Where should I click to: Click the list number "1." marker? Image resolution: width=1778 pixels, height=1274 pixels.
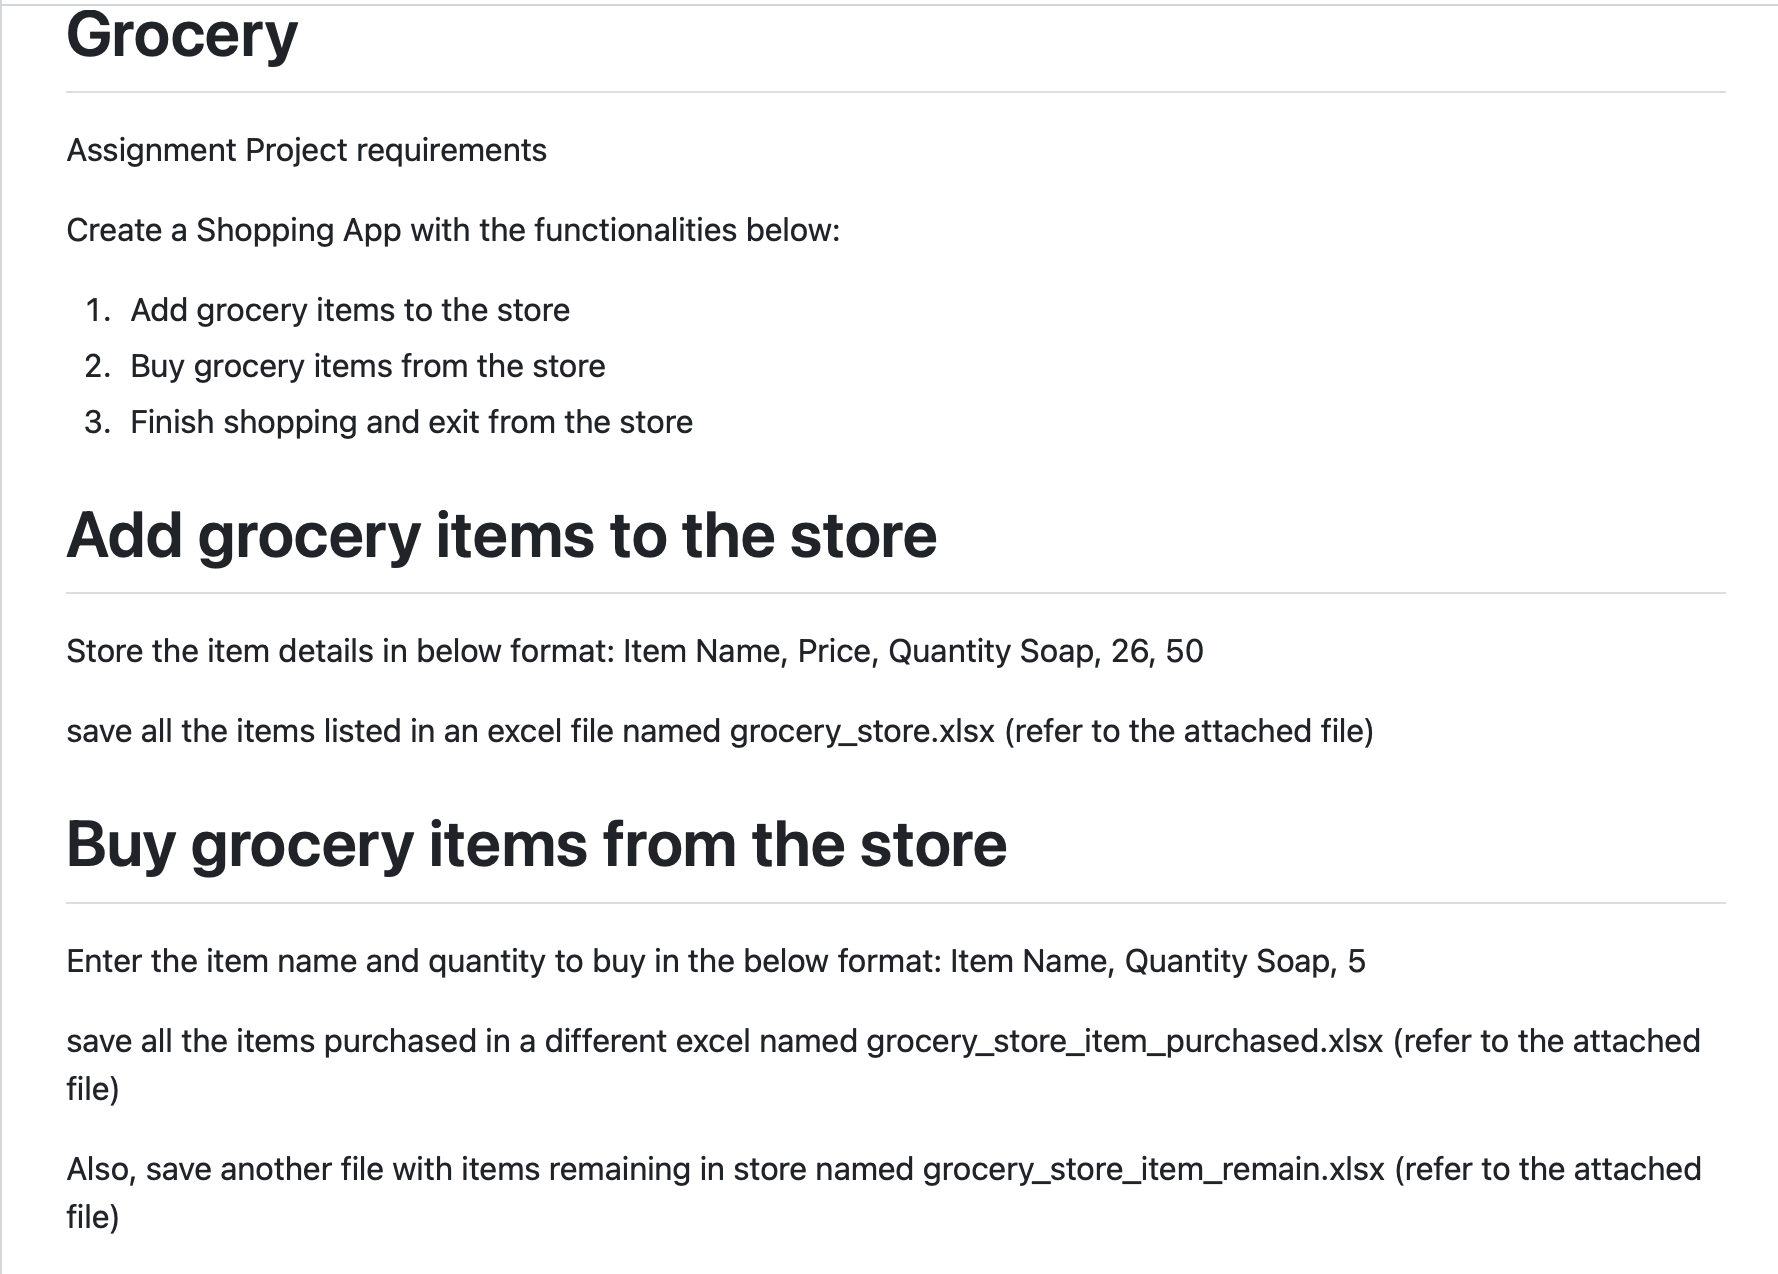pos(97,310)
